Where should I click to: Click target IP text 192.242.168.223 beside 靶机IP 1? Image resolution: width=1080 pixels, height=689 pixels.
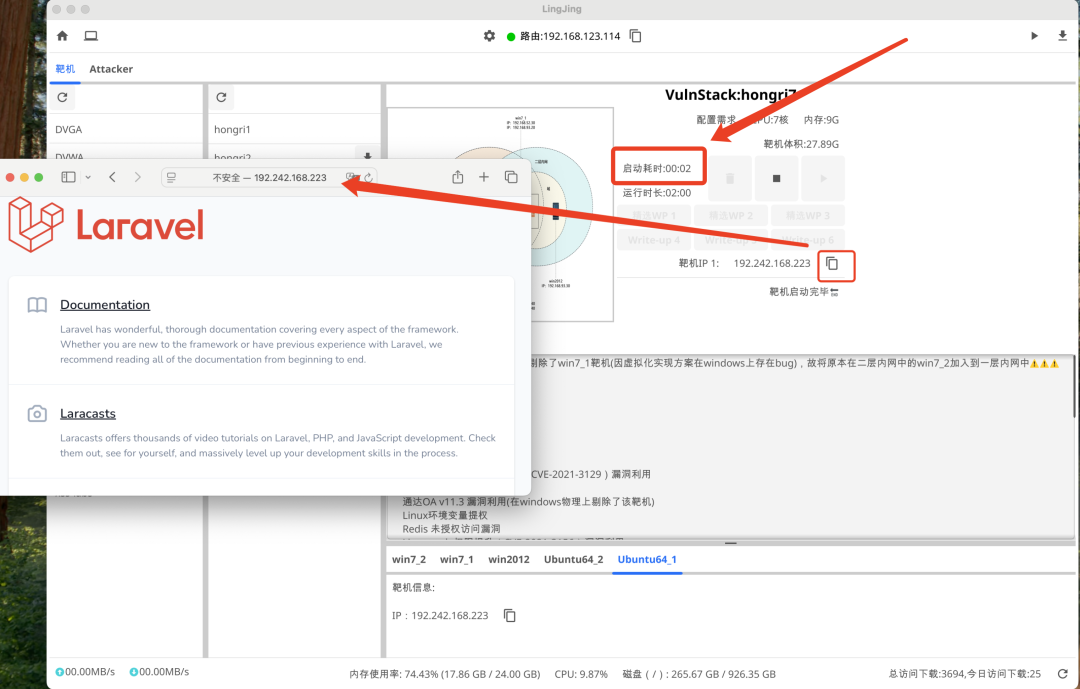pos(772,263)
